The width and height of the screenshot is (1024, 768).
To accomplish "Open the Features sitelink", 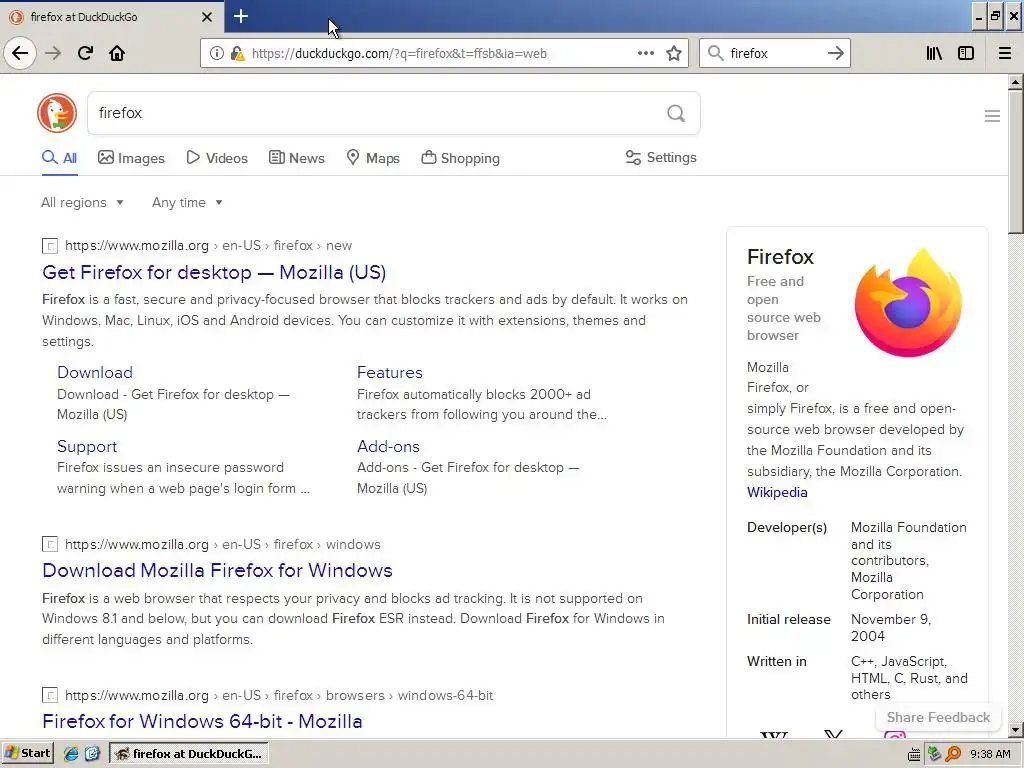I will click(390, 372).
